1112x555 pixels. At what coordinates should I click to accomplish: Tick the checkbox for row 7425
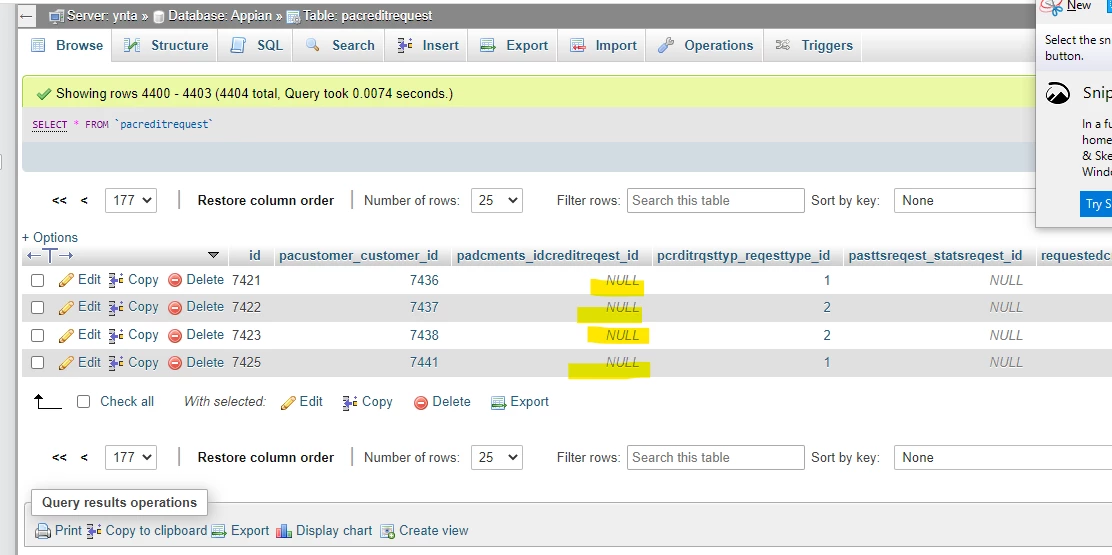(x=38, y=363)
